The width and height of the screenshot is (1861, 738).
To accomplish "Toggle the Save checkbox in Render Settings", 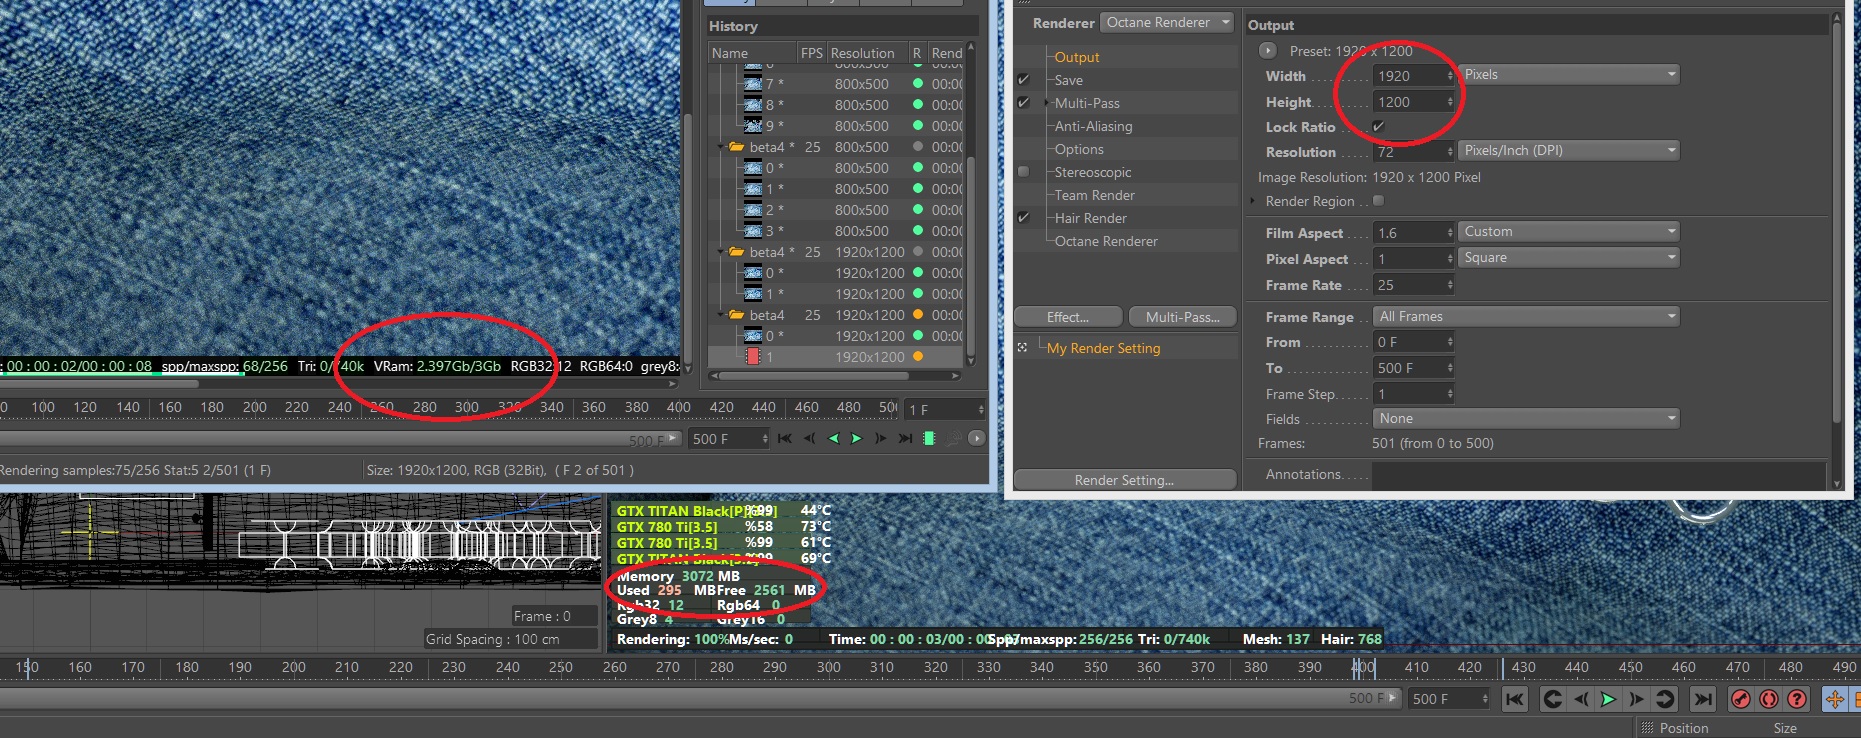I will [1023, 80].
